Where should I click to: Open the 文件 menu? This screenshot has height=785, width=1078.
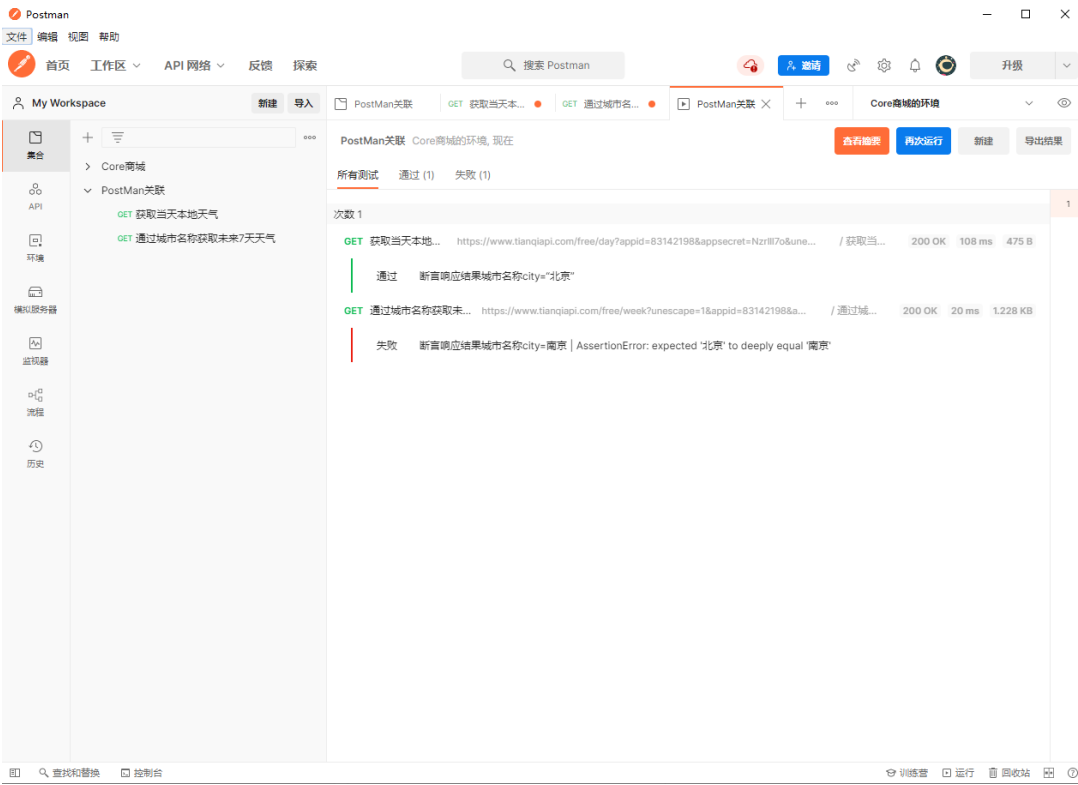tap(16, 36)
